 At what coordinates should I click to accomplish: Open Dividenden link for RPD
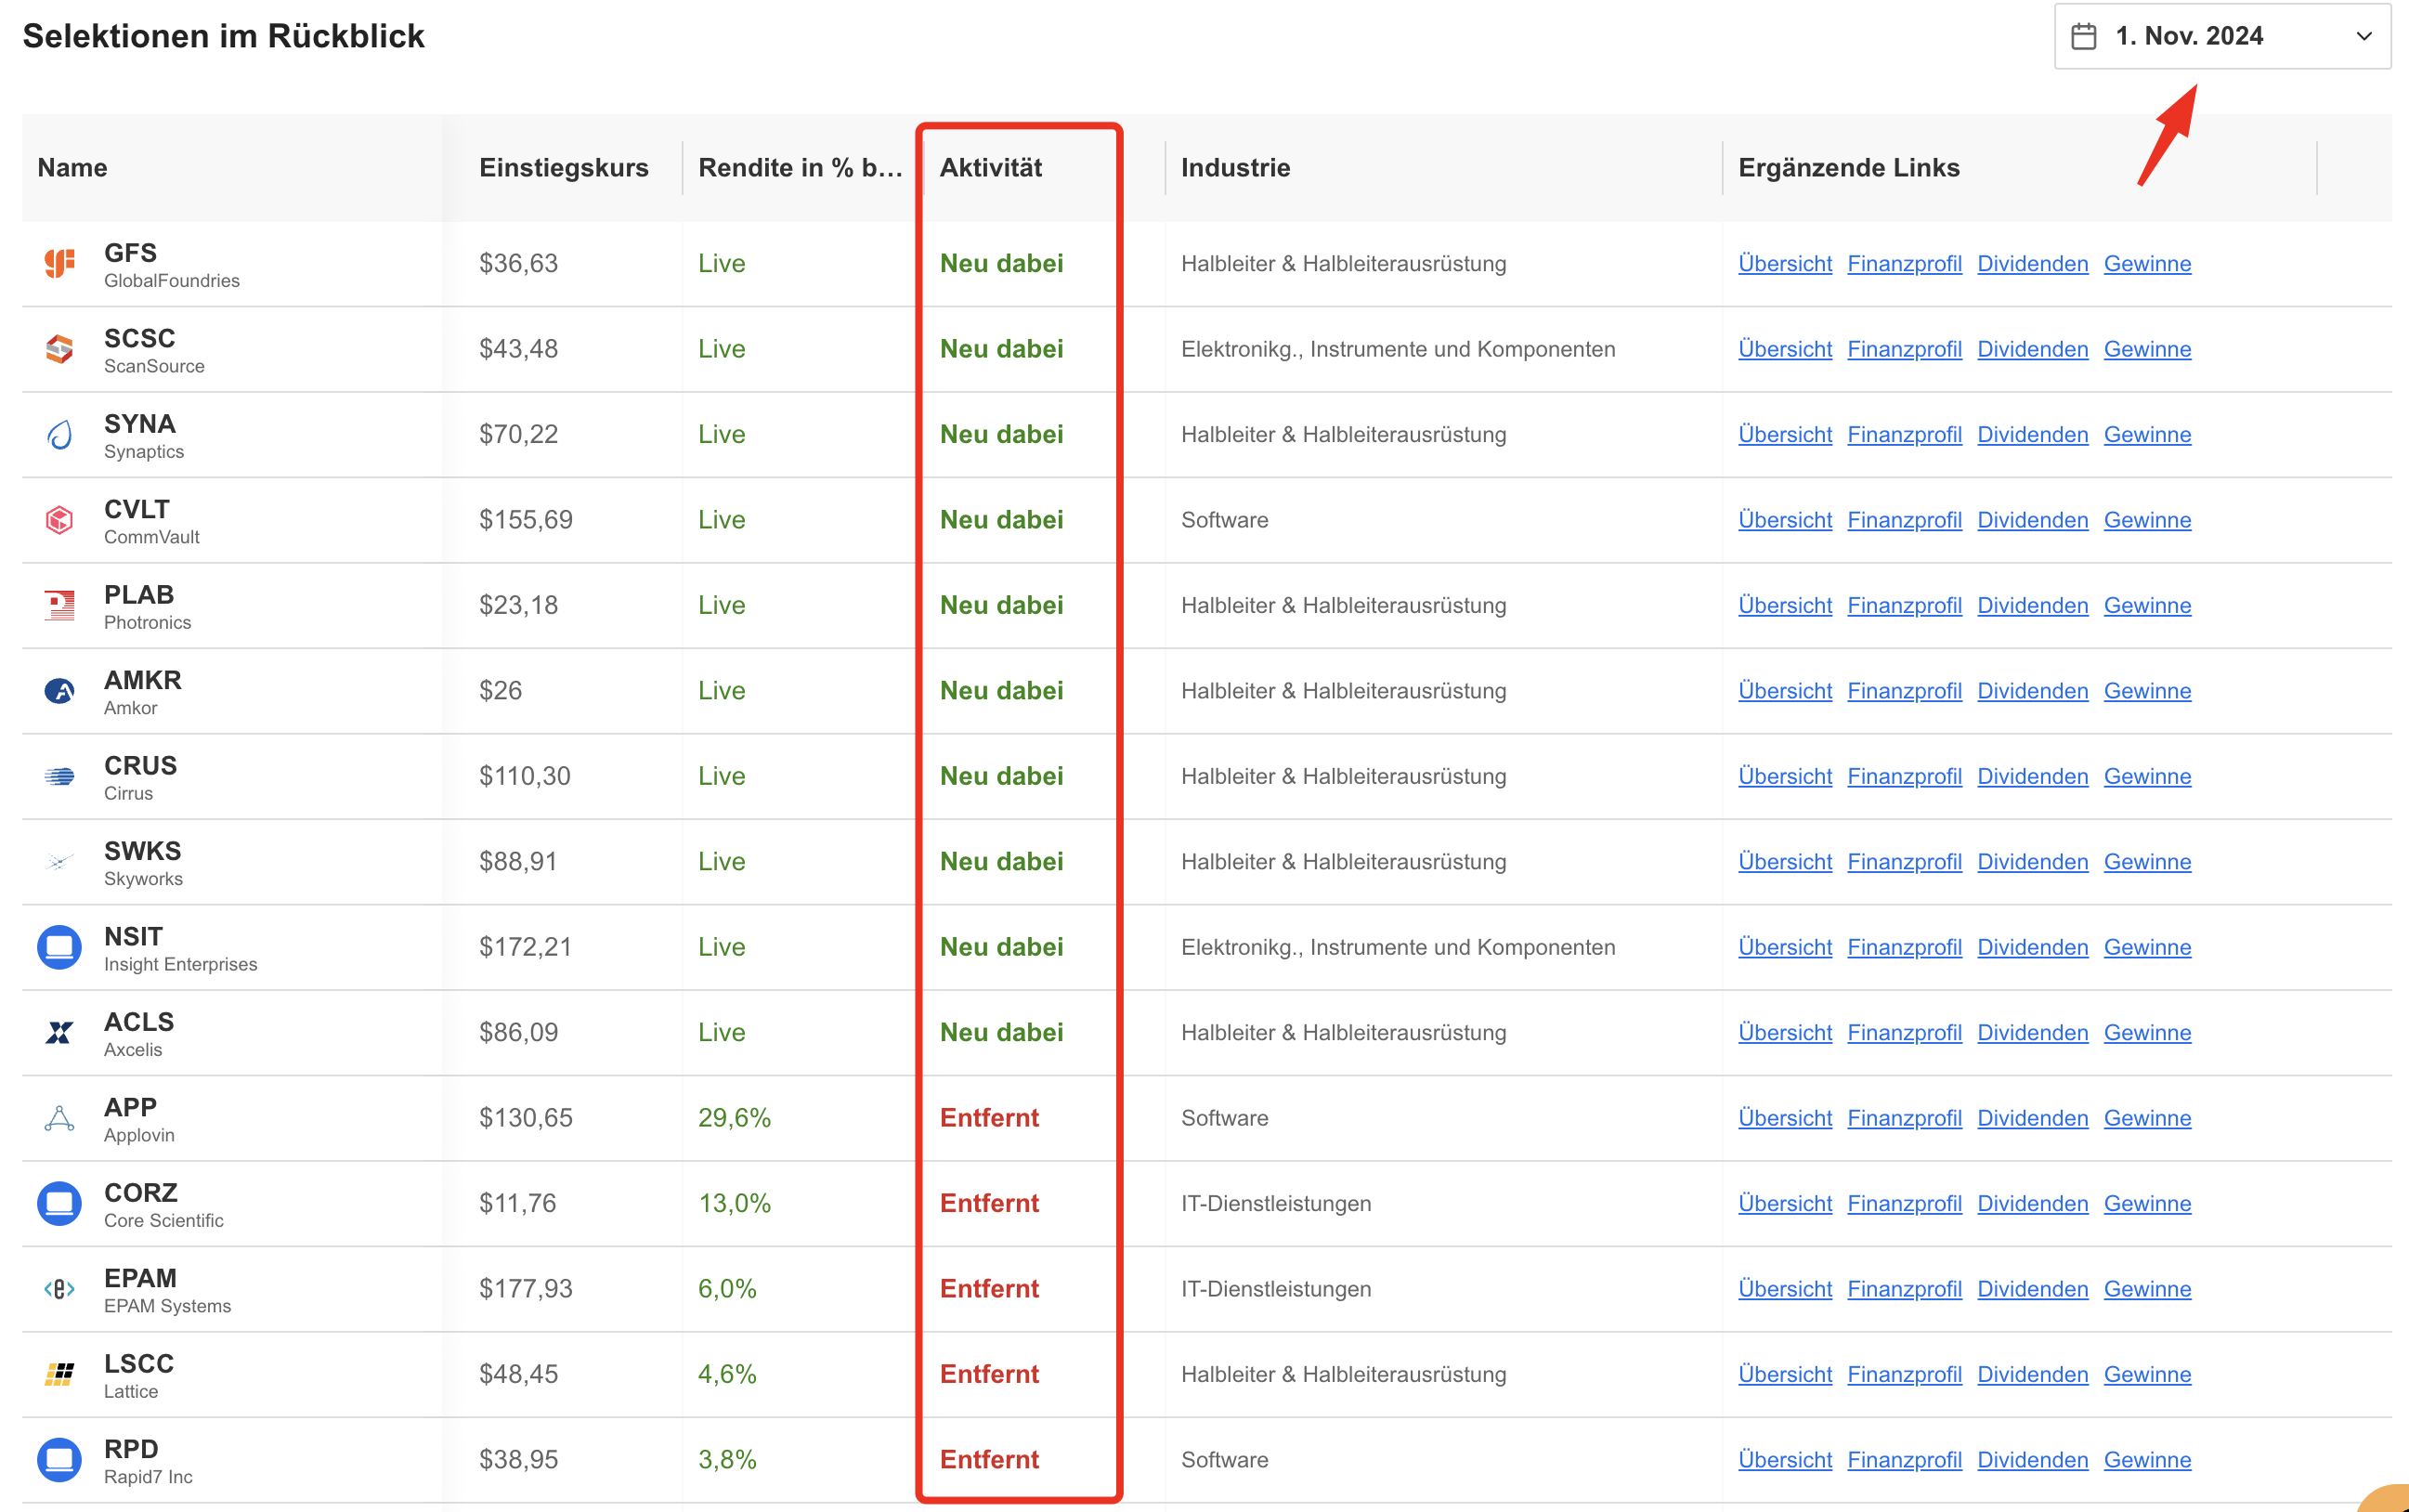coord(2032,1460)
